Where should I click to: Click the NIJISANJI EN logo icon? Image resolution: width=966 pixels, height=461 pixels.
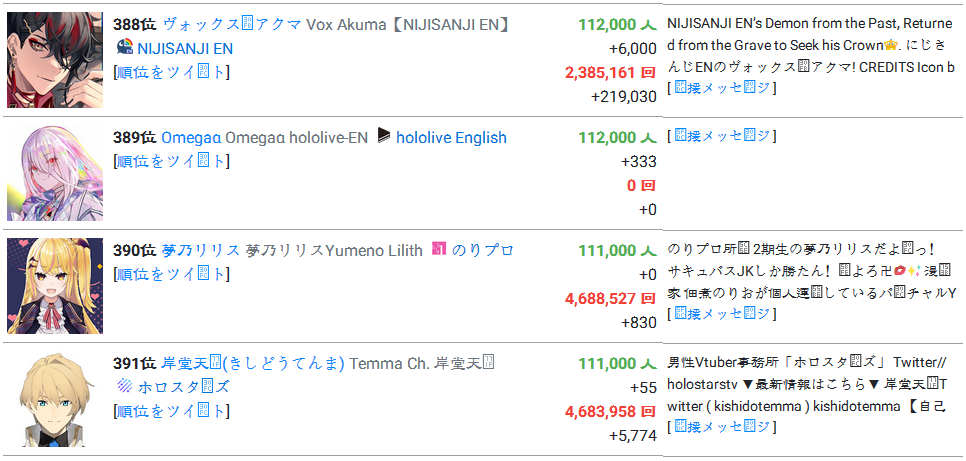124,47
